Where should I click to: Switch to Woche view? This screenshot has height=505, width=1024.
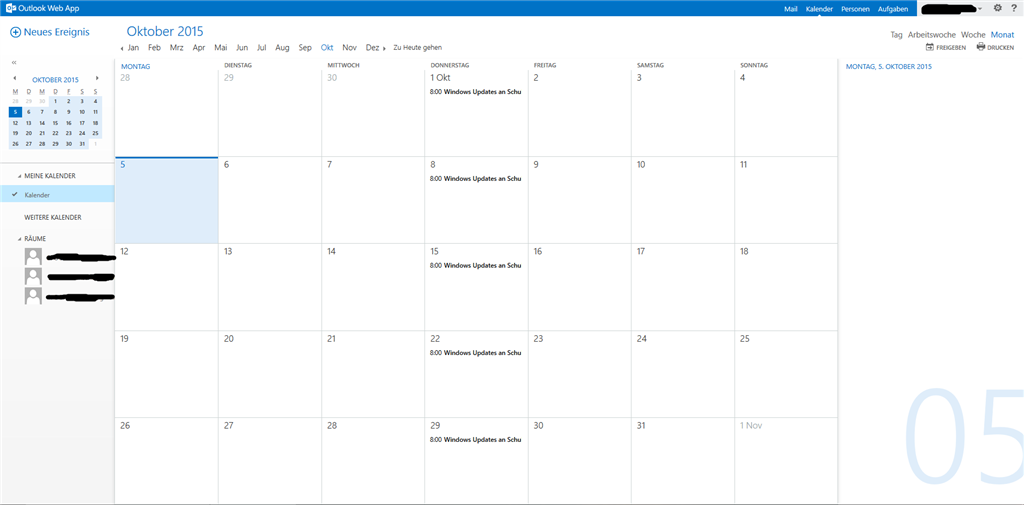[973, 35]
